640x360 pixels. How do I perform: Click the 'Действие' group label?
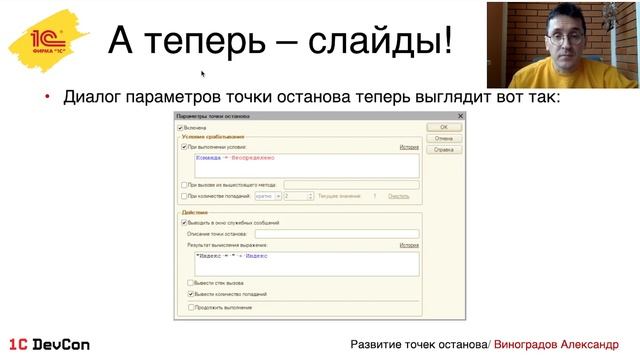195,213
